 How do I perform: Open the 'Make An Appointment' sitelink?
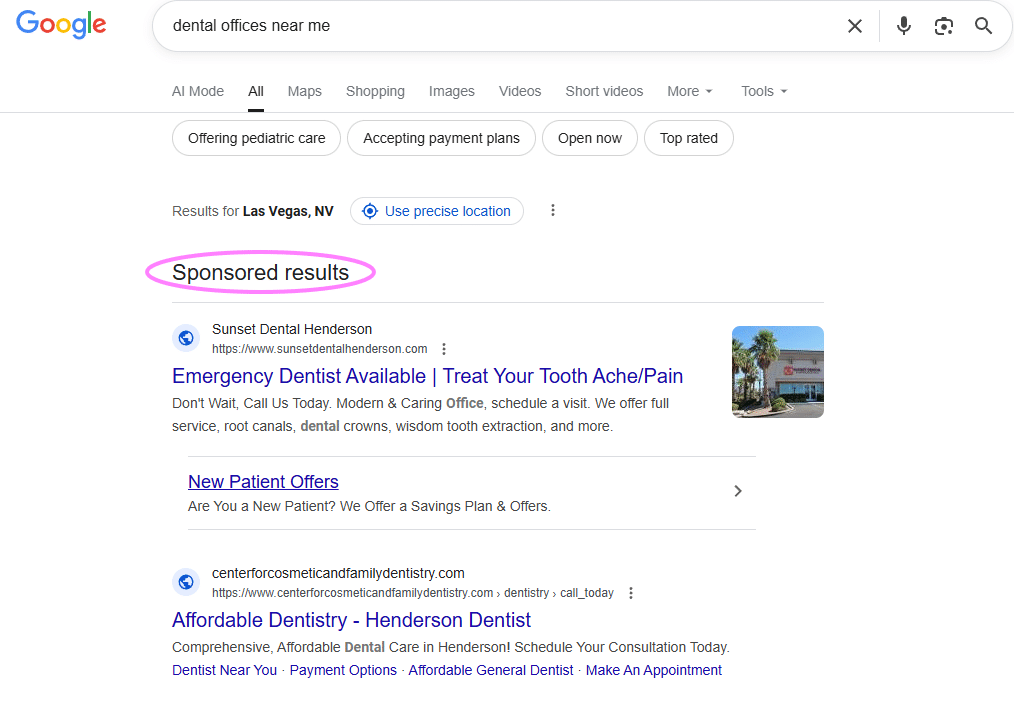(x=654, y=670)
